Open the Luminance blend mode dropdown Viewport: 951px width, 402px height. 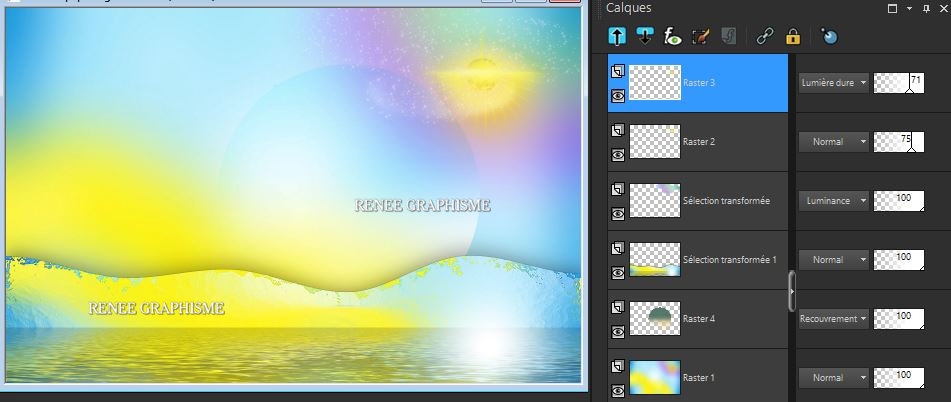click(833, 201)
